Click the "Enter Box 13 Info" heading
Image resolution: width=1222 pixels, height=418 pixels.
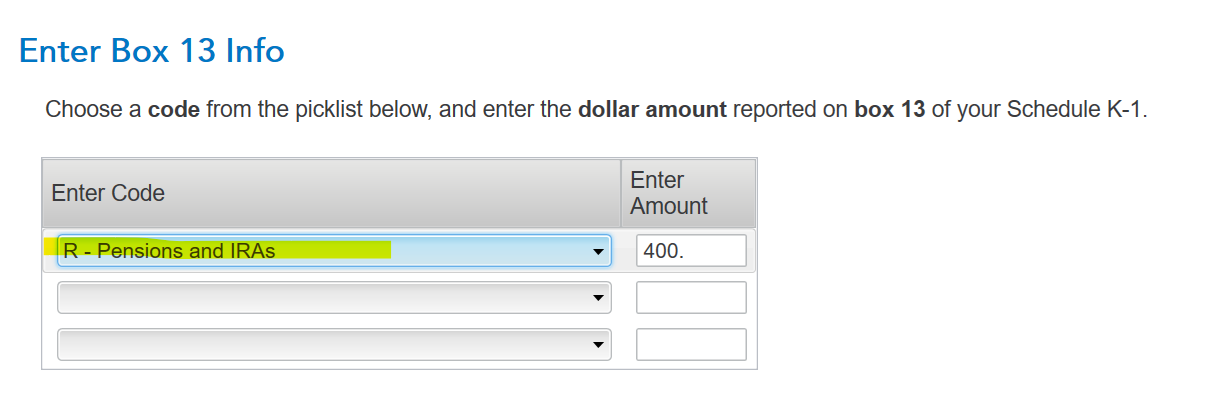152,51
